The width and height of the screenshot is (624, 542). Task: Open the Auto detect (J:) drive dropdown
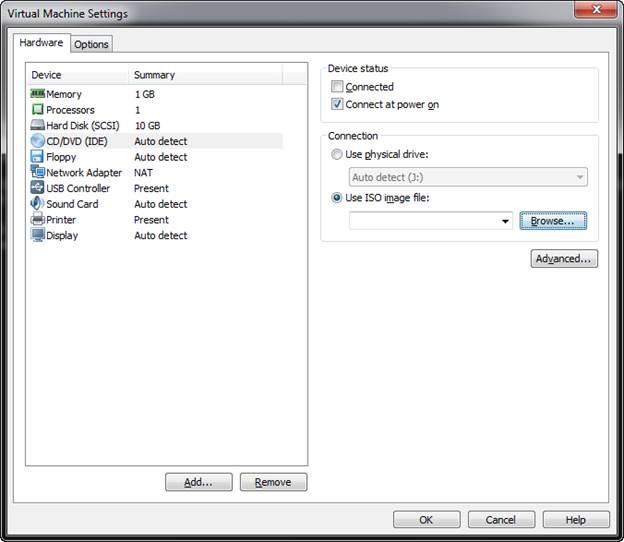(x=468, y=177)
